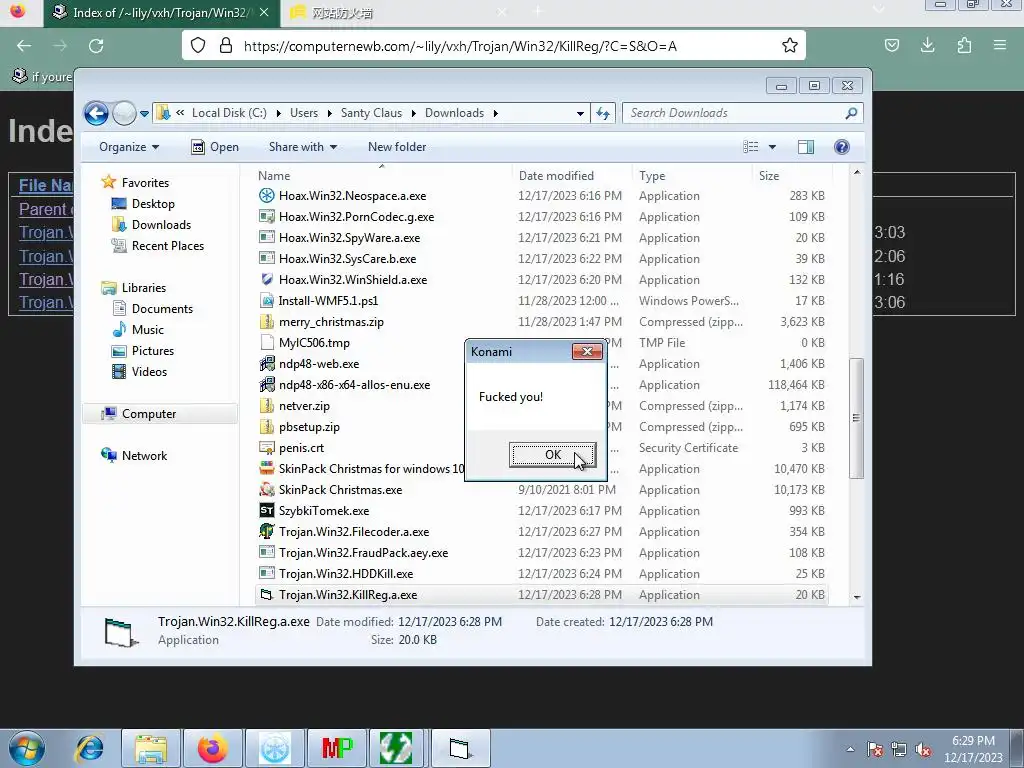This screenshot has height=768, width=1024.
Task: Select SkinPack Christmas.exe icon
Action: (x=266, y=490)
